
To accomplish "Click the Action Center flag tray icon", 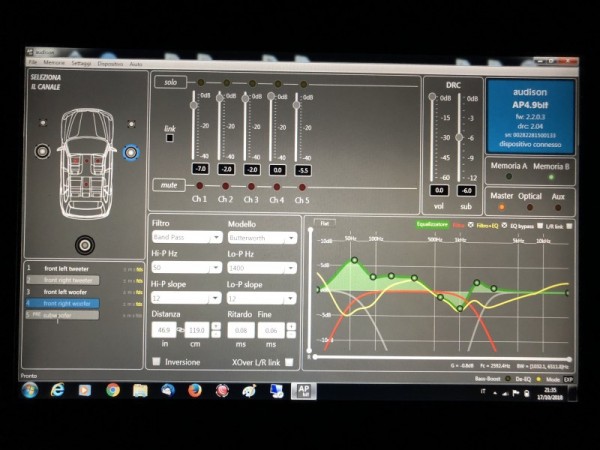I will [515, 393].
